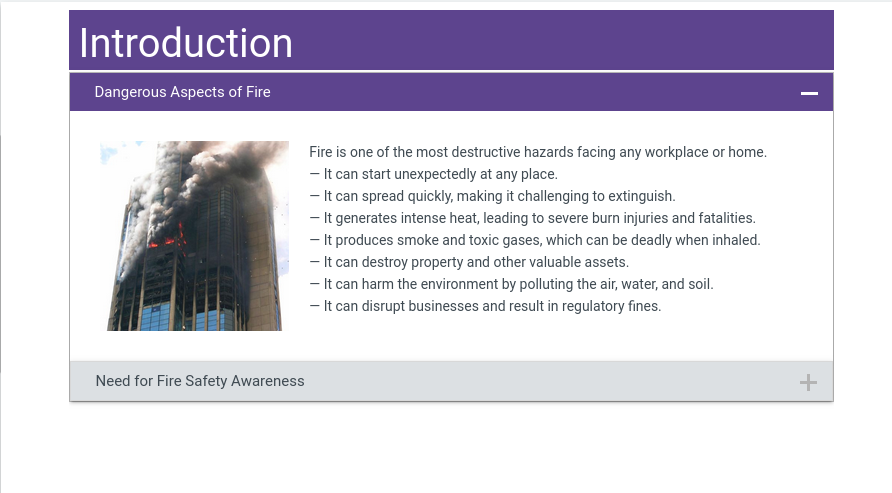Collapse section using the minus icon
Image resolution: width=892 pixels, height=493 pixels.
click(x=809, y=93)
